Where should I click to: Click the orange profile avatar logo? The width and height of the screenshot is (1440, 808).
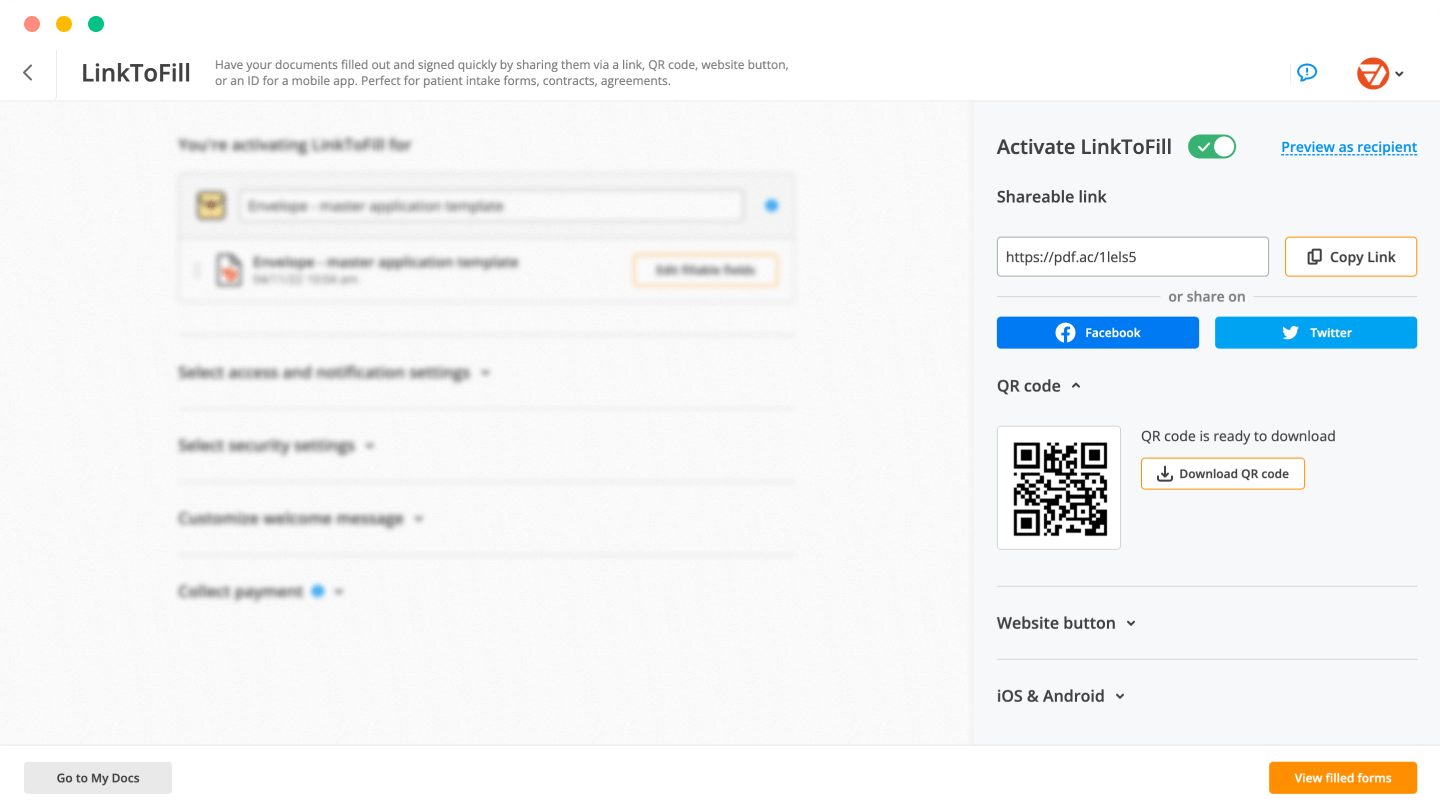tap(1372, 73)
